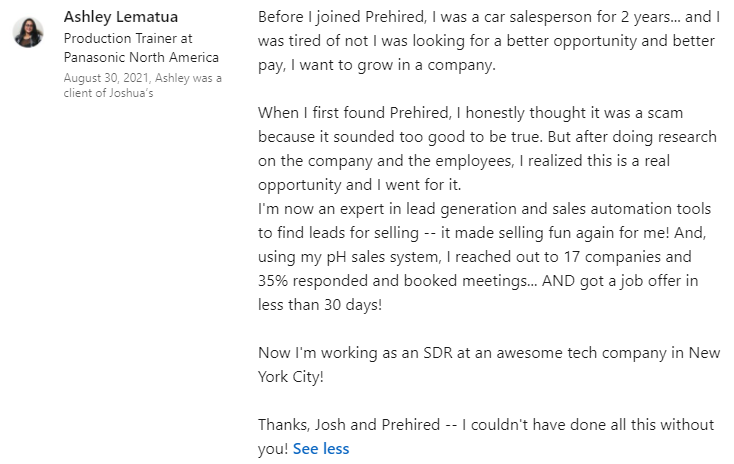
Task: Click the 'When I first found Prehired' line
Action: pos(470,113)
